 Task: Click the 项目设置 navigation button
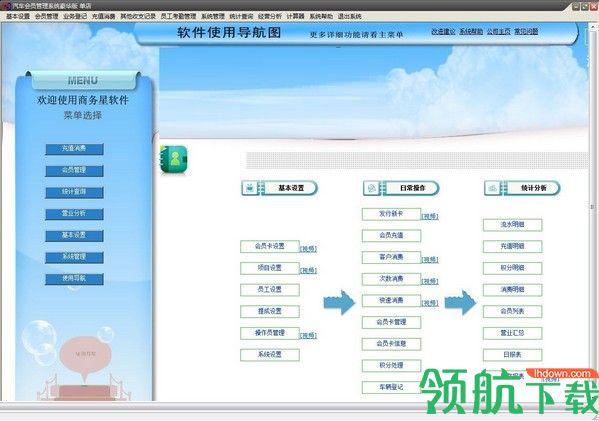(270, 268)
